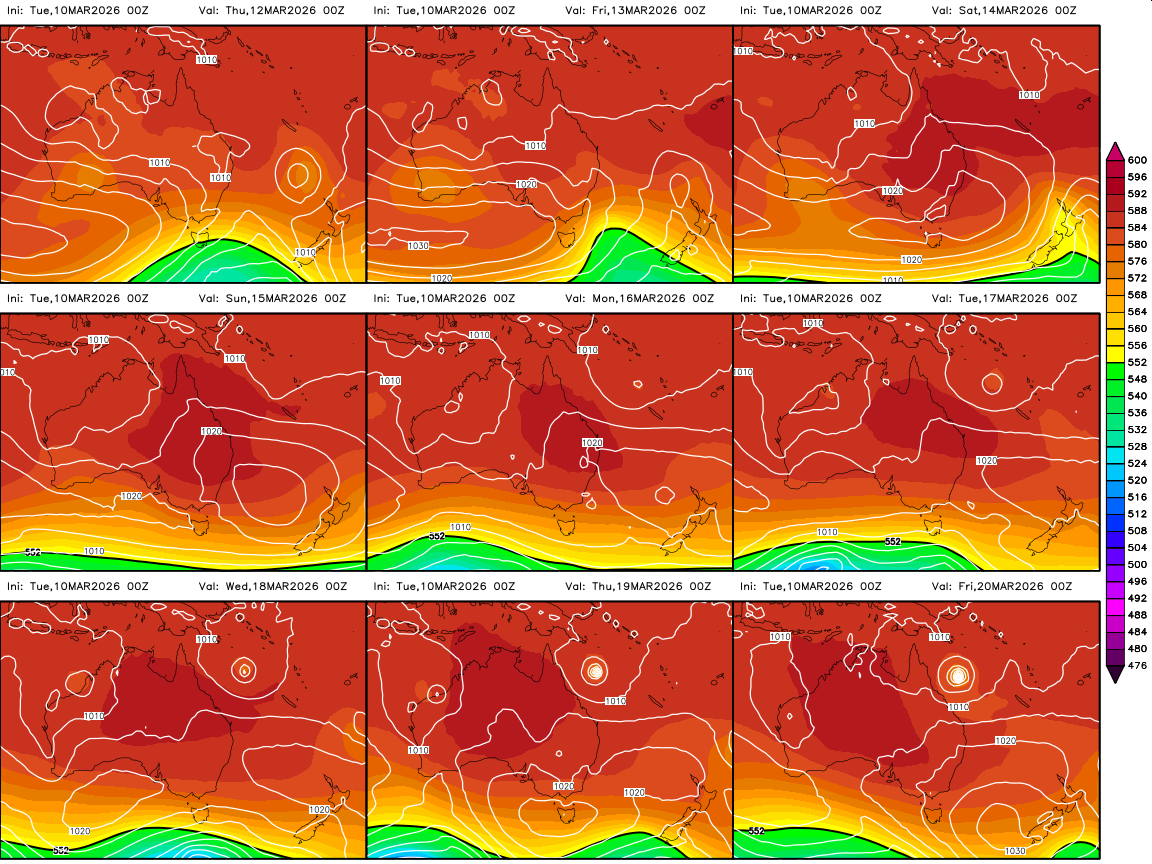The width and height of the screenshot is (1152, 864).
Task: Click the tropical low center in Wed 18MAR map
Action: tap(244, 670)
